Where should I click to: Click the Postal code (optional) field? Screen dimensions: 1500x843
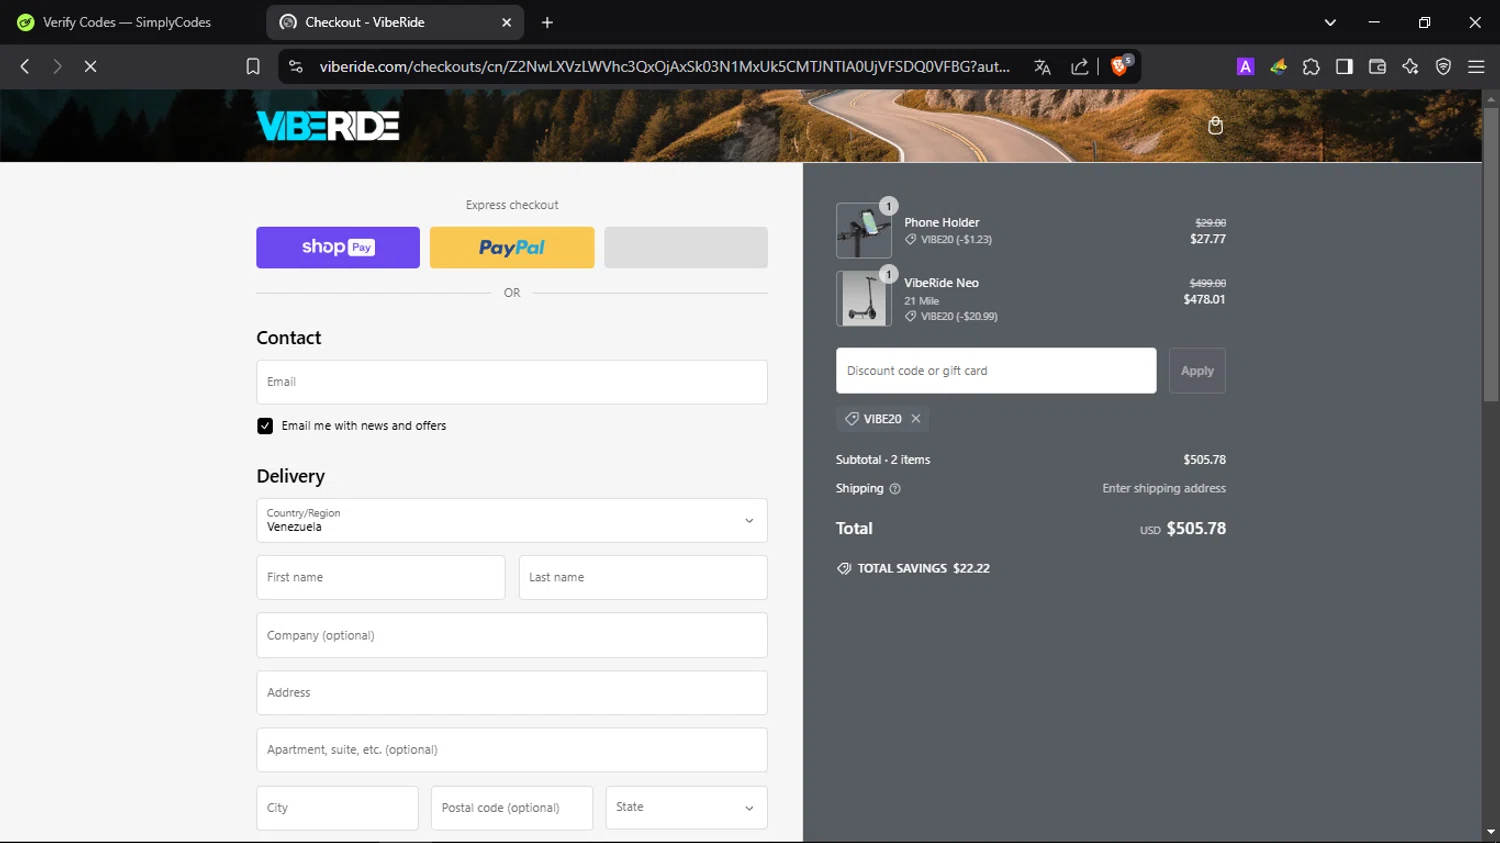tap(512, 807)
